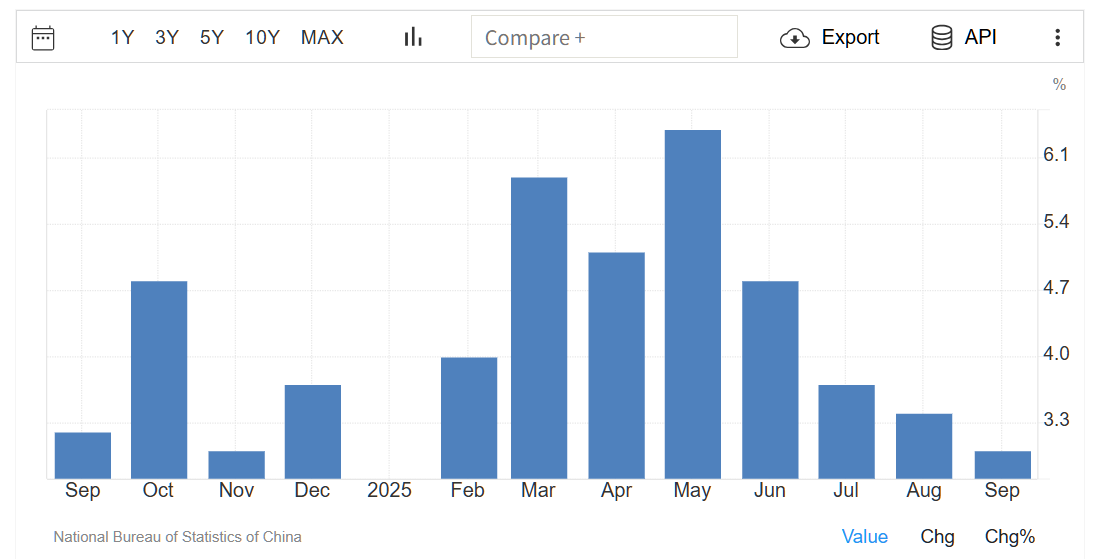Click National Bureau of Statistics of China source
1104x559 pixels.
(177, 537)
